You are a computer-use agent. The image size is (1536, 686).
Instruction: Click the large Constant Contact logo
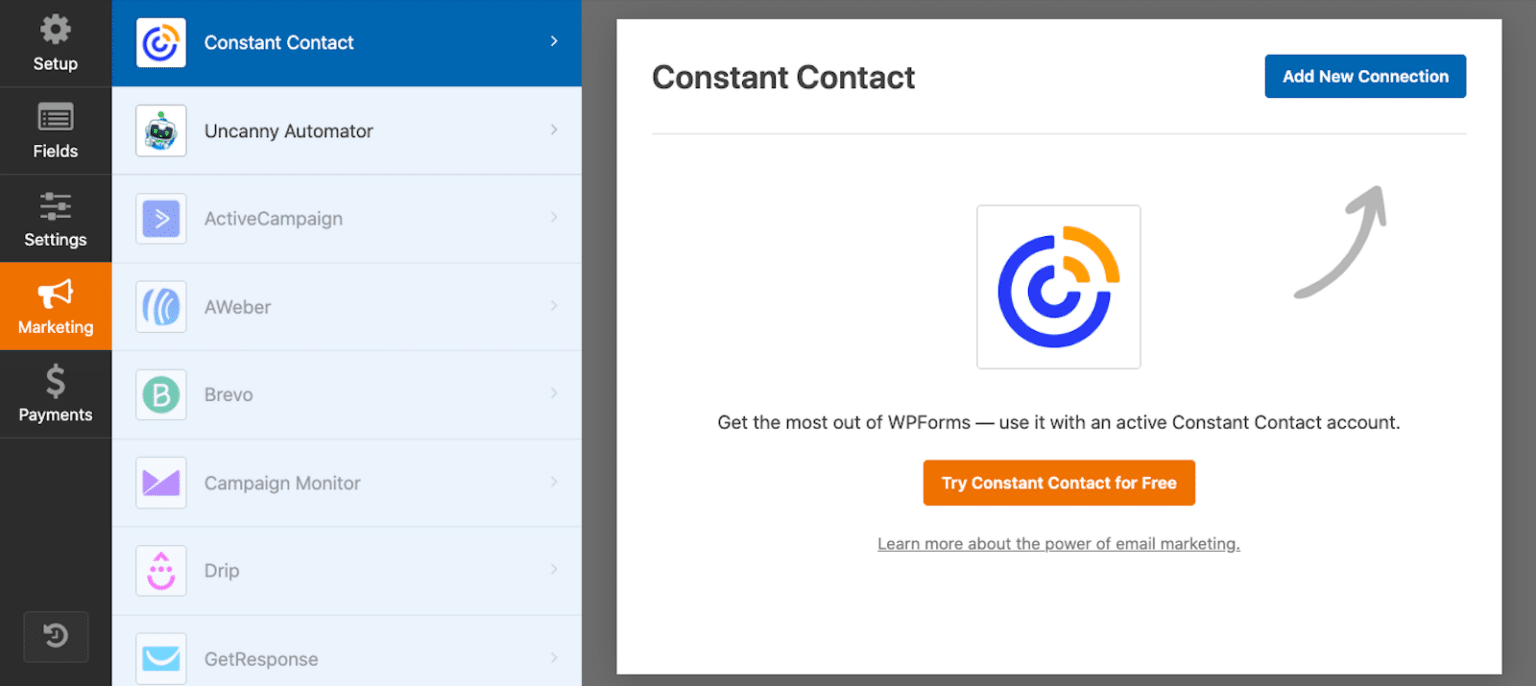coord(1058,287)
